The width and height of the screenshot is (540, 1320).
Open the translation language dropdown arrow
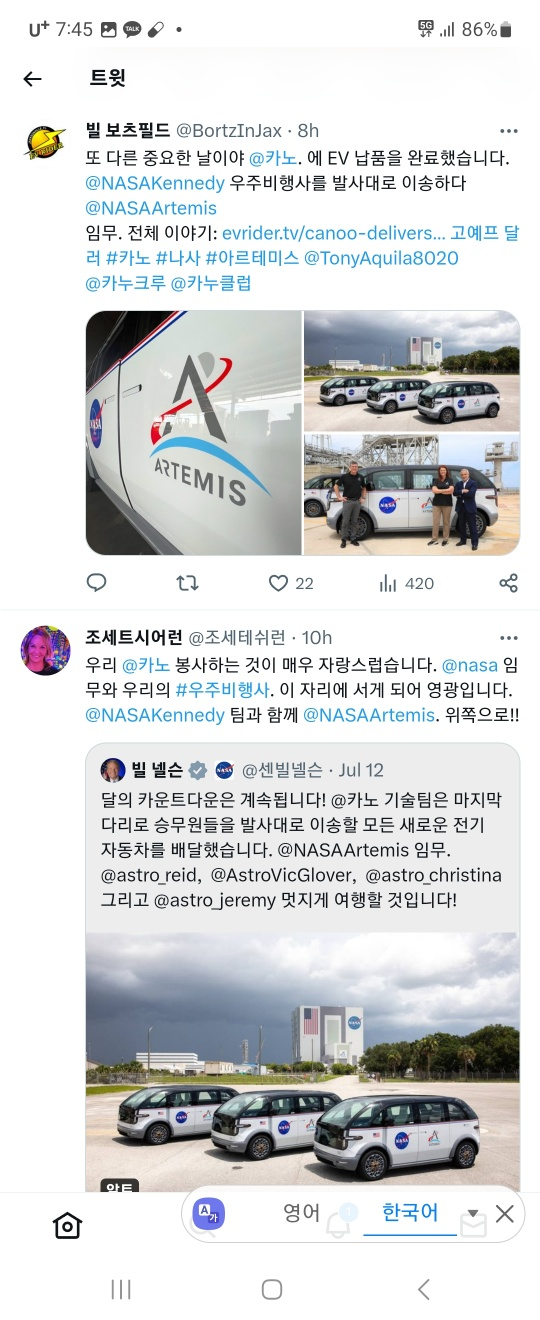tap(473, 1214)
